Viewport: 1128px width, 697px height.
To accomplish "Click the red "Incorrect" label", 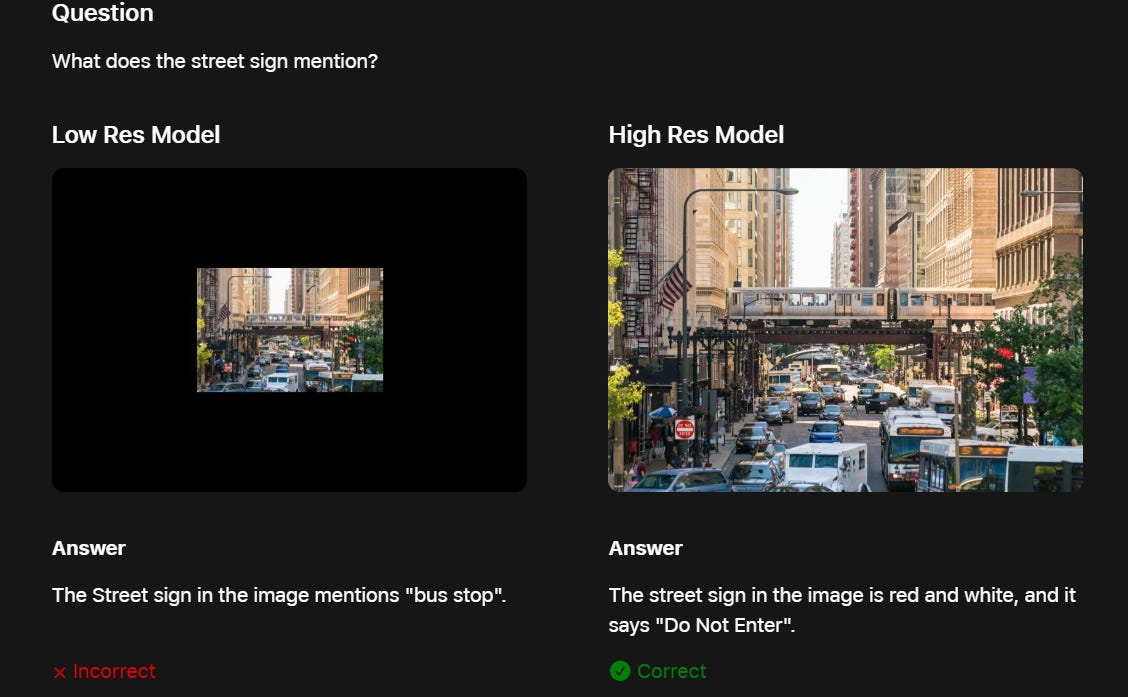I will tap(114, 671).
